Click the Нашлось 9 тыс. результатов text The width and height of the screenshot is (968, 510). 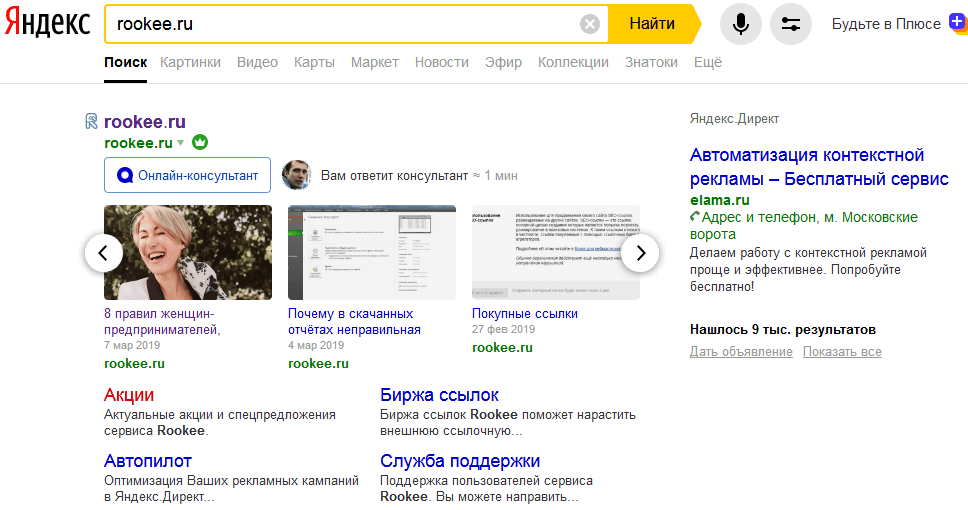pyautogui.click(x=783, y=330)
